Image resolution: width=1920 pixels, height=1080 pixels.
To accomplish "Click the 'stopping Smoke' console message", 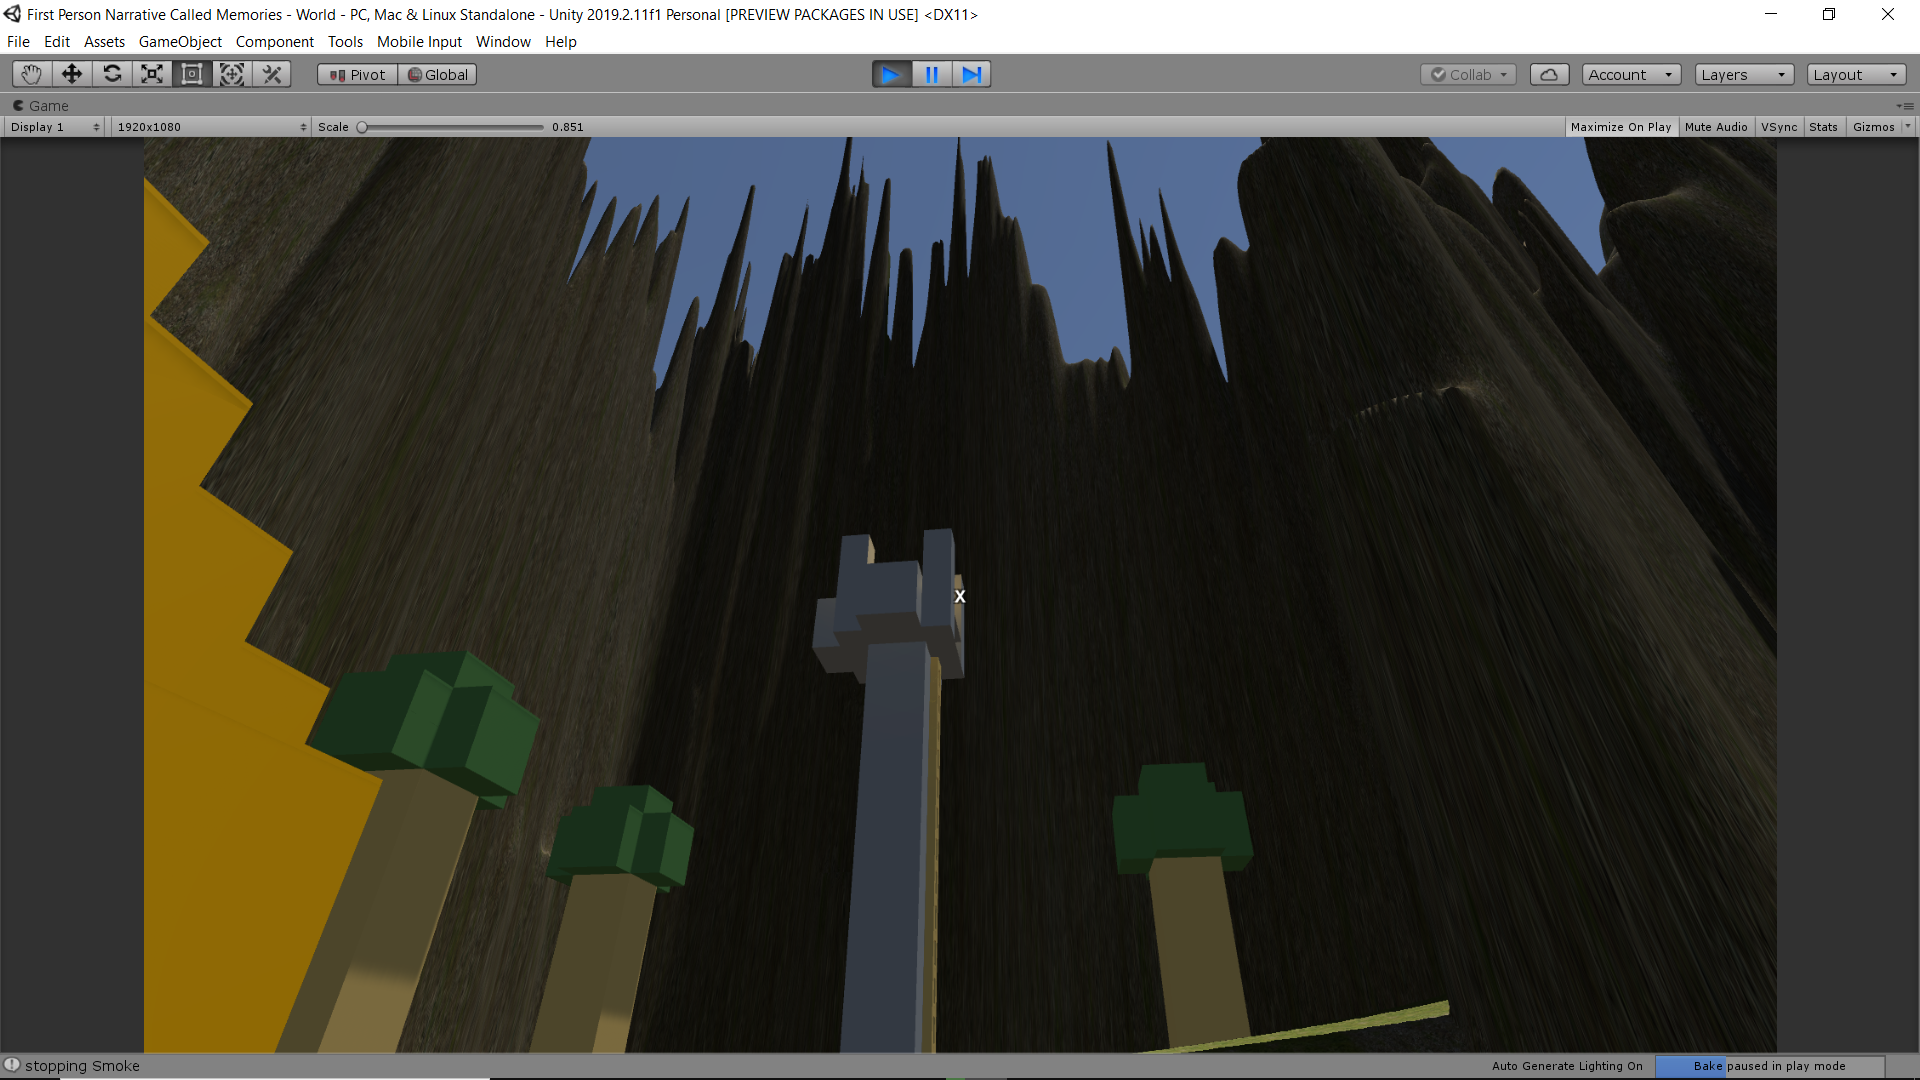I will pyautogui.click(x=82, y=1066).
